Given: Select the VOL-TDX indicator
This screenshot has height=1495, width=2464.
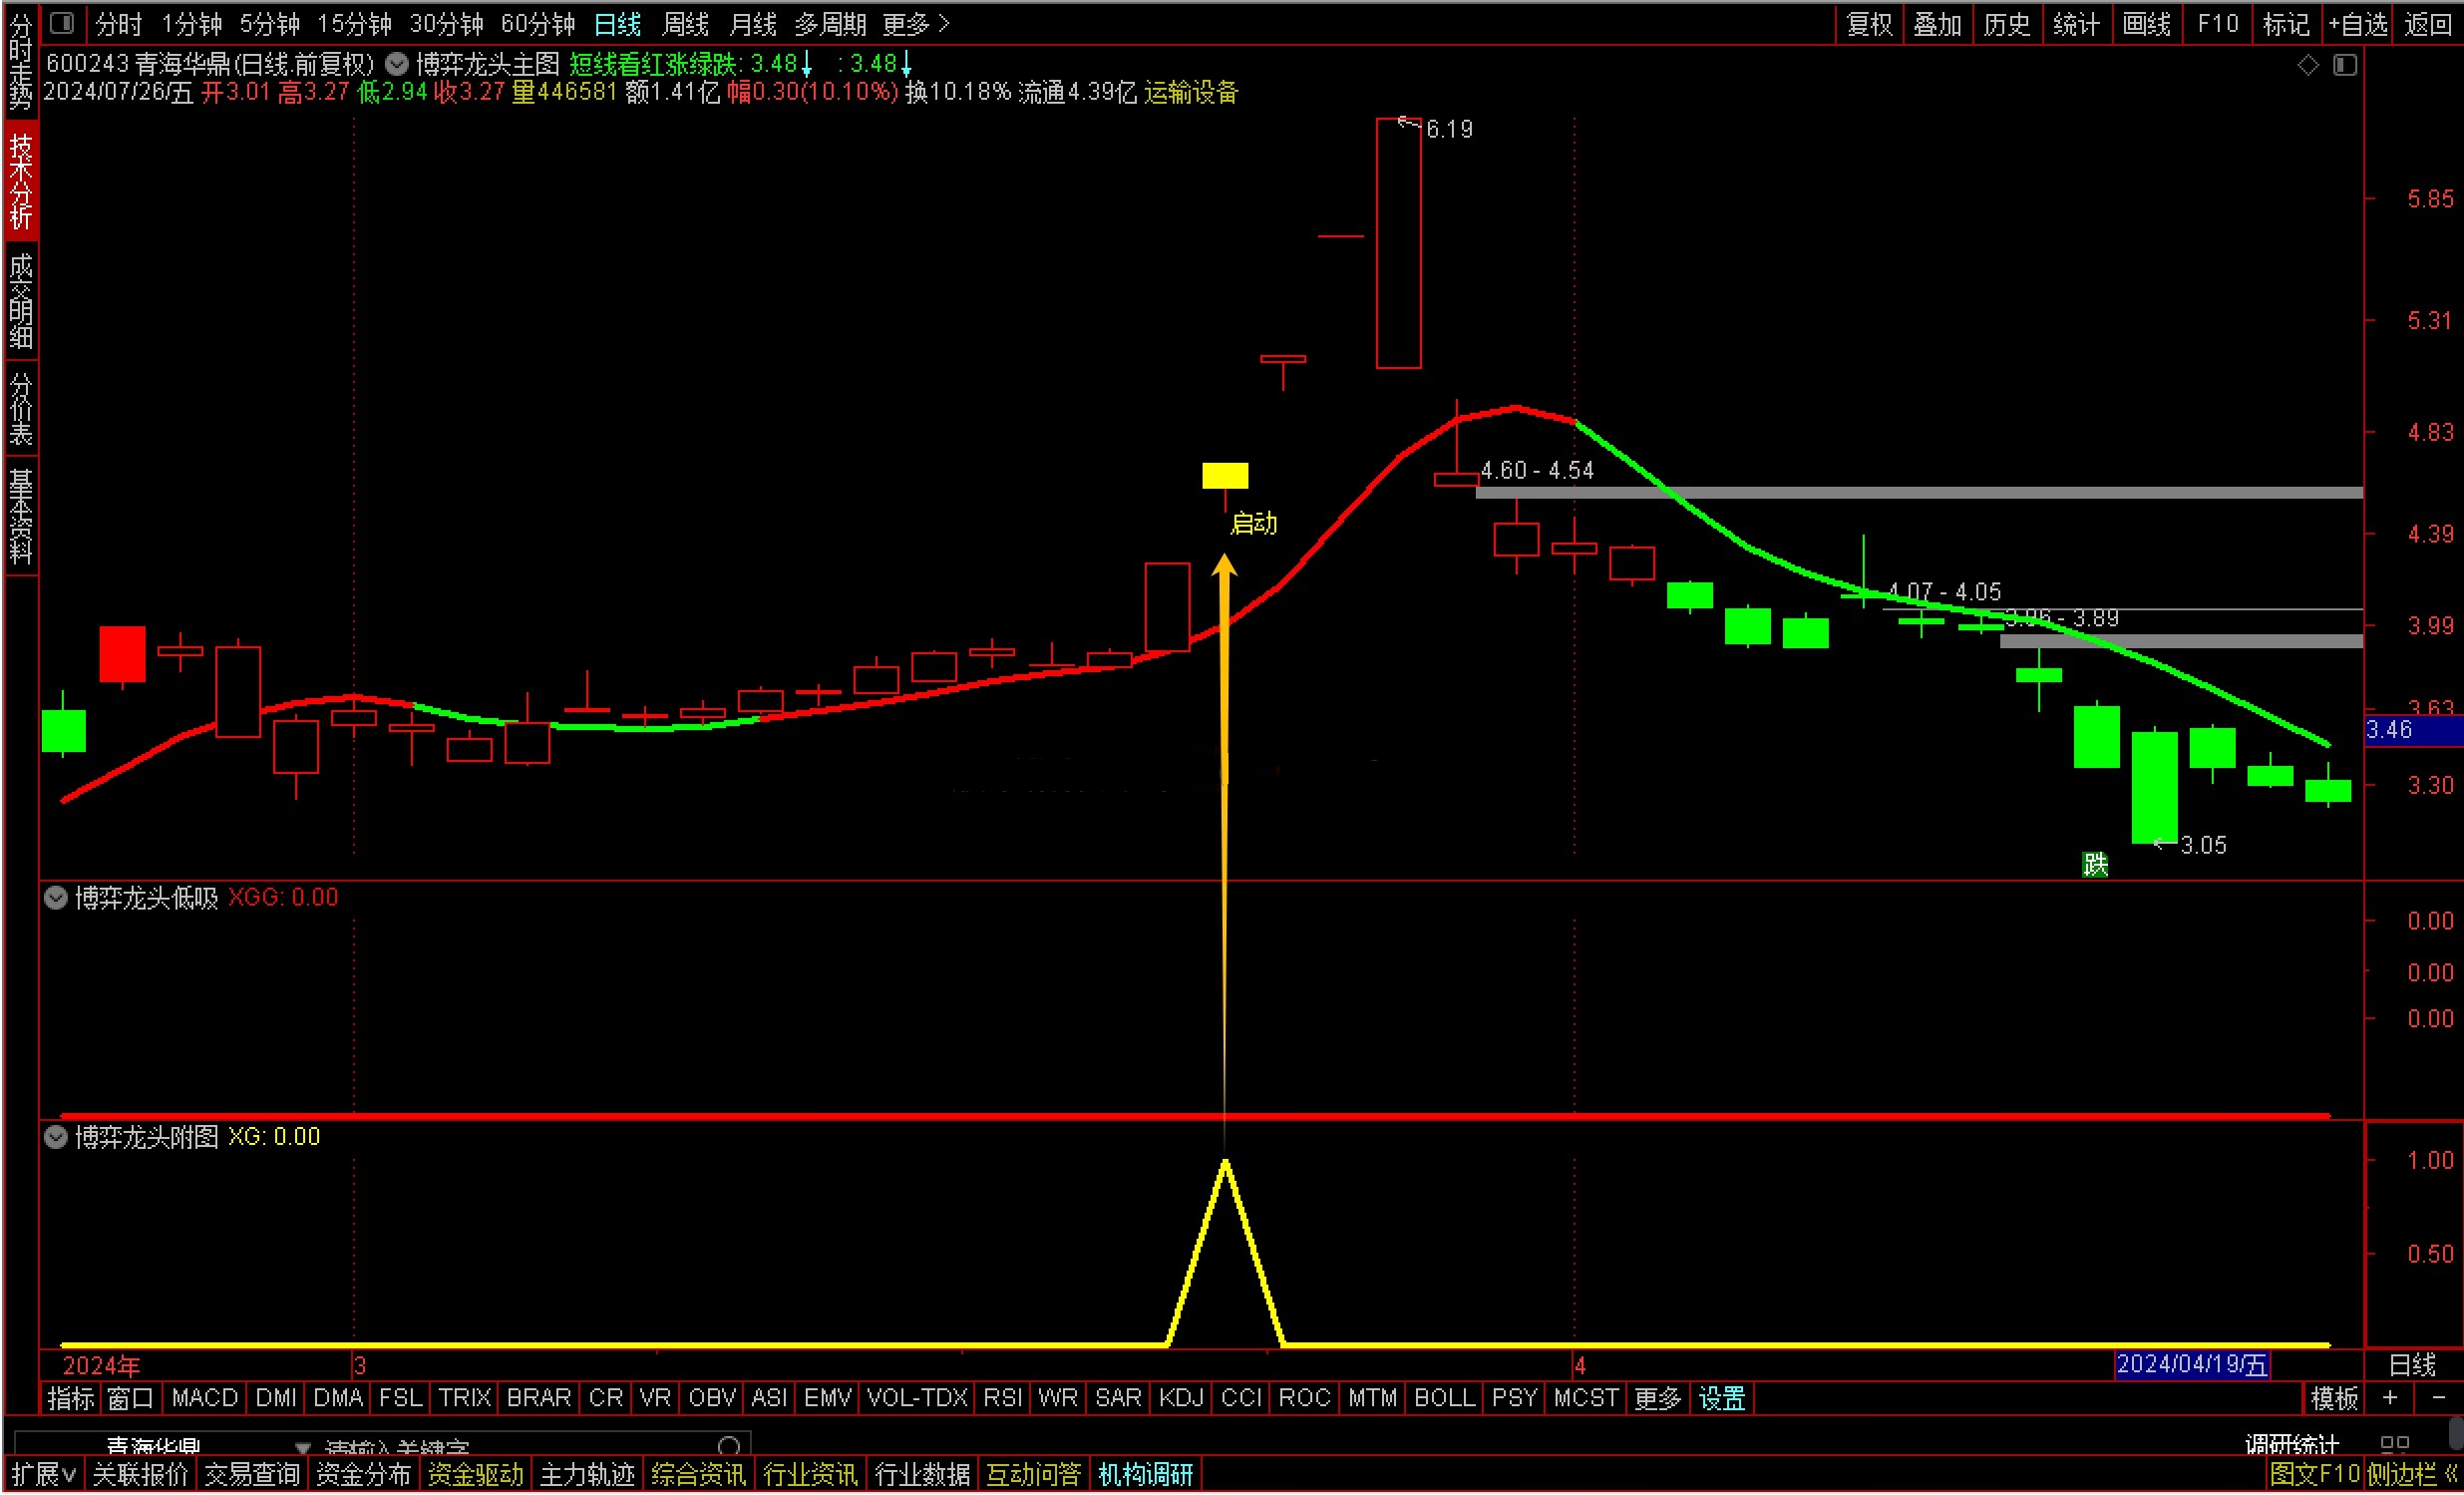Looking at the screenshot, I should (917, 1398).
